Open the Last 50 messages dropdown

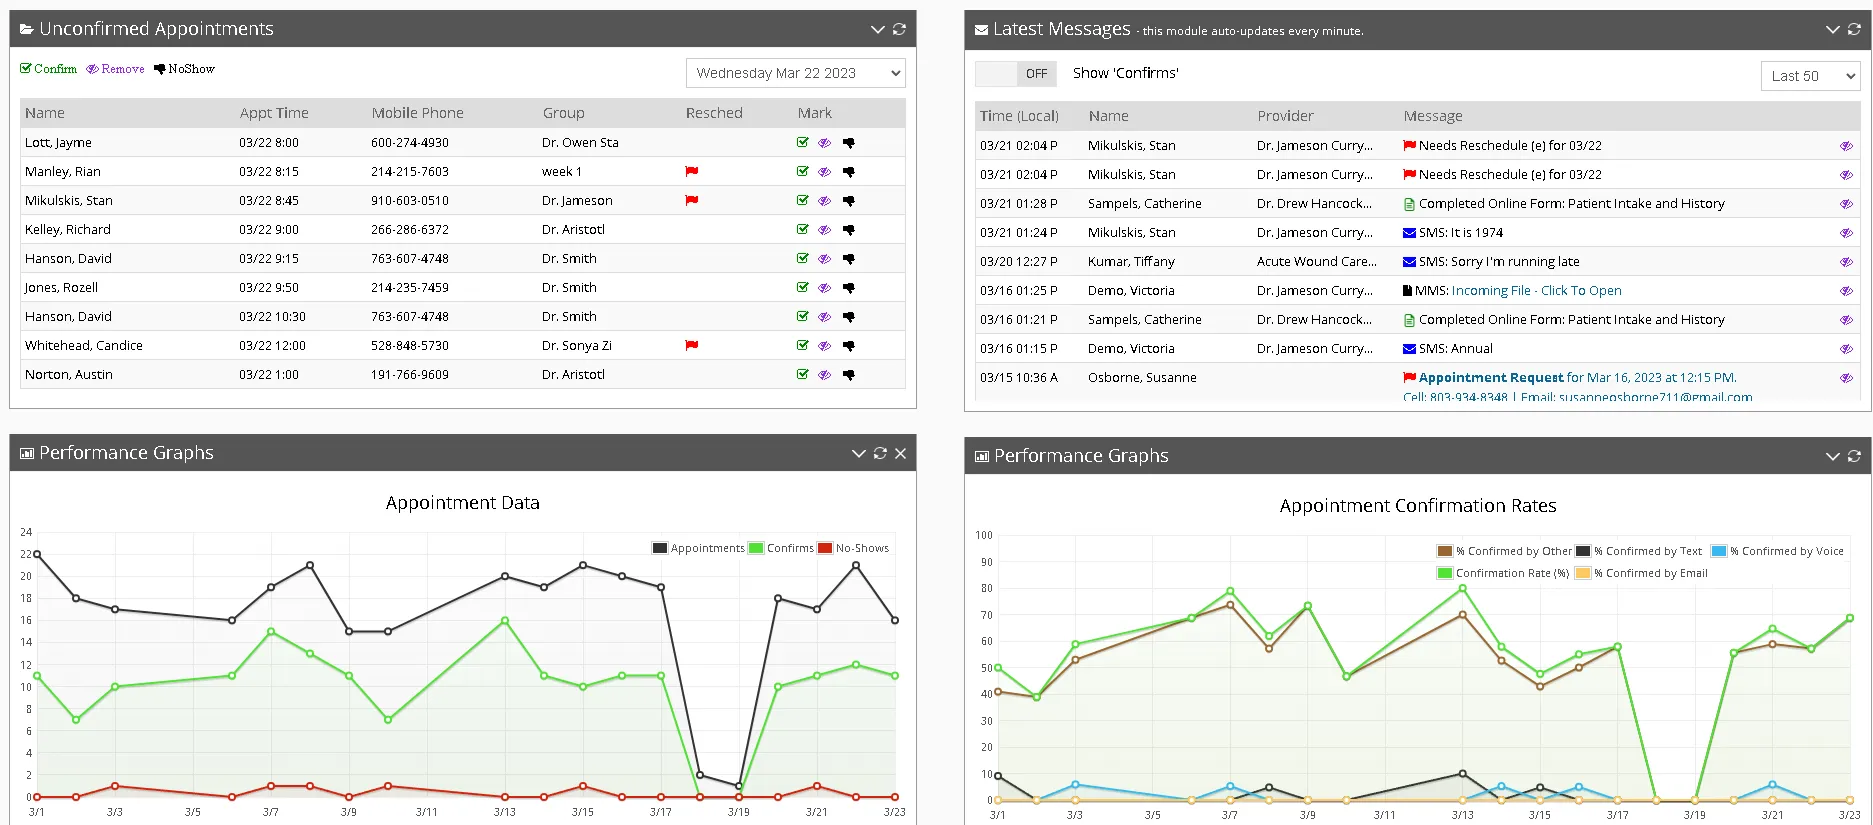point(1810,76)
